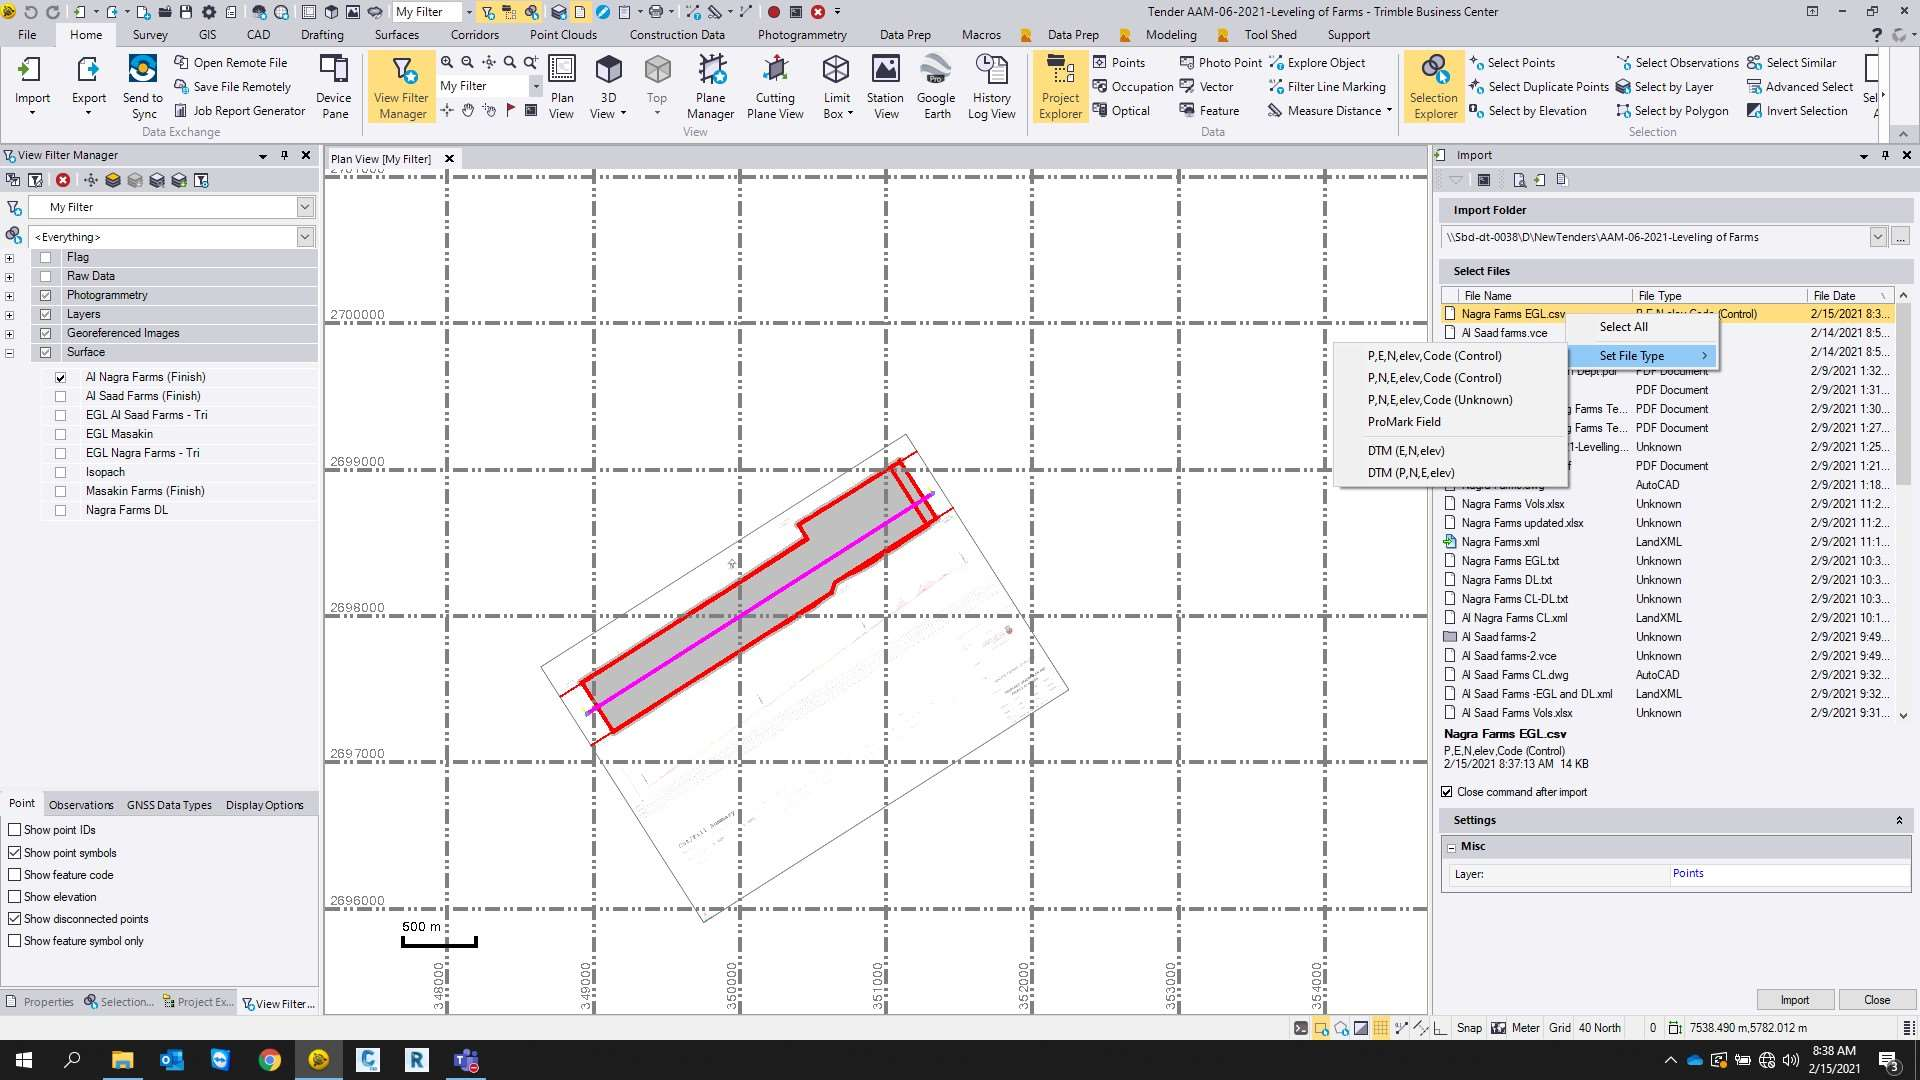Enable the Show point IDs checkbox
This screenshot has width=1920, height=1080.
tap(15, 830)
